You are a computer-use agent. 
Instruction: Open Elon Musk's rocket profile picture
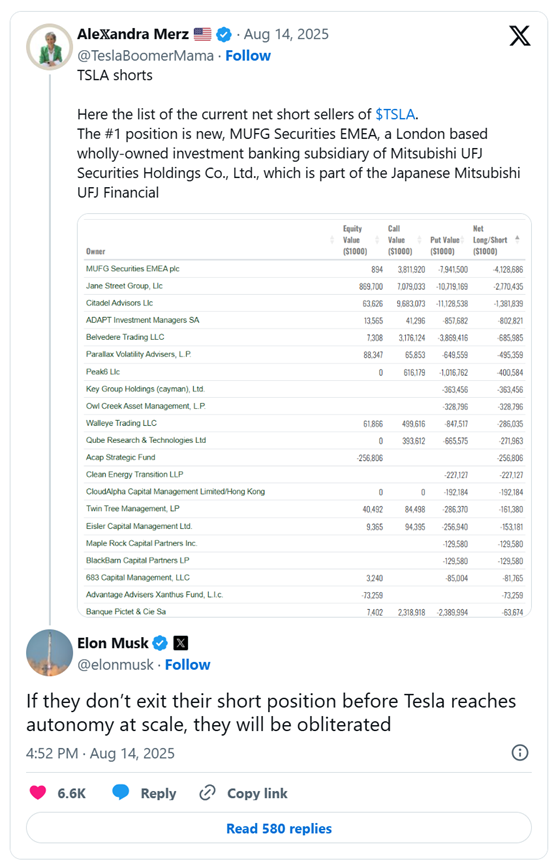pos(50,653)
